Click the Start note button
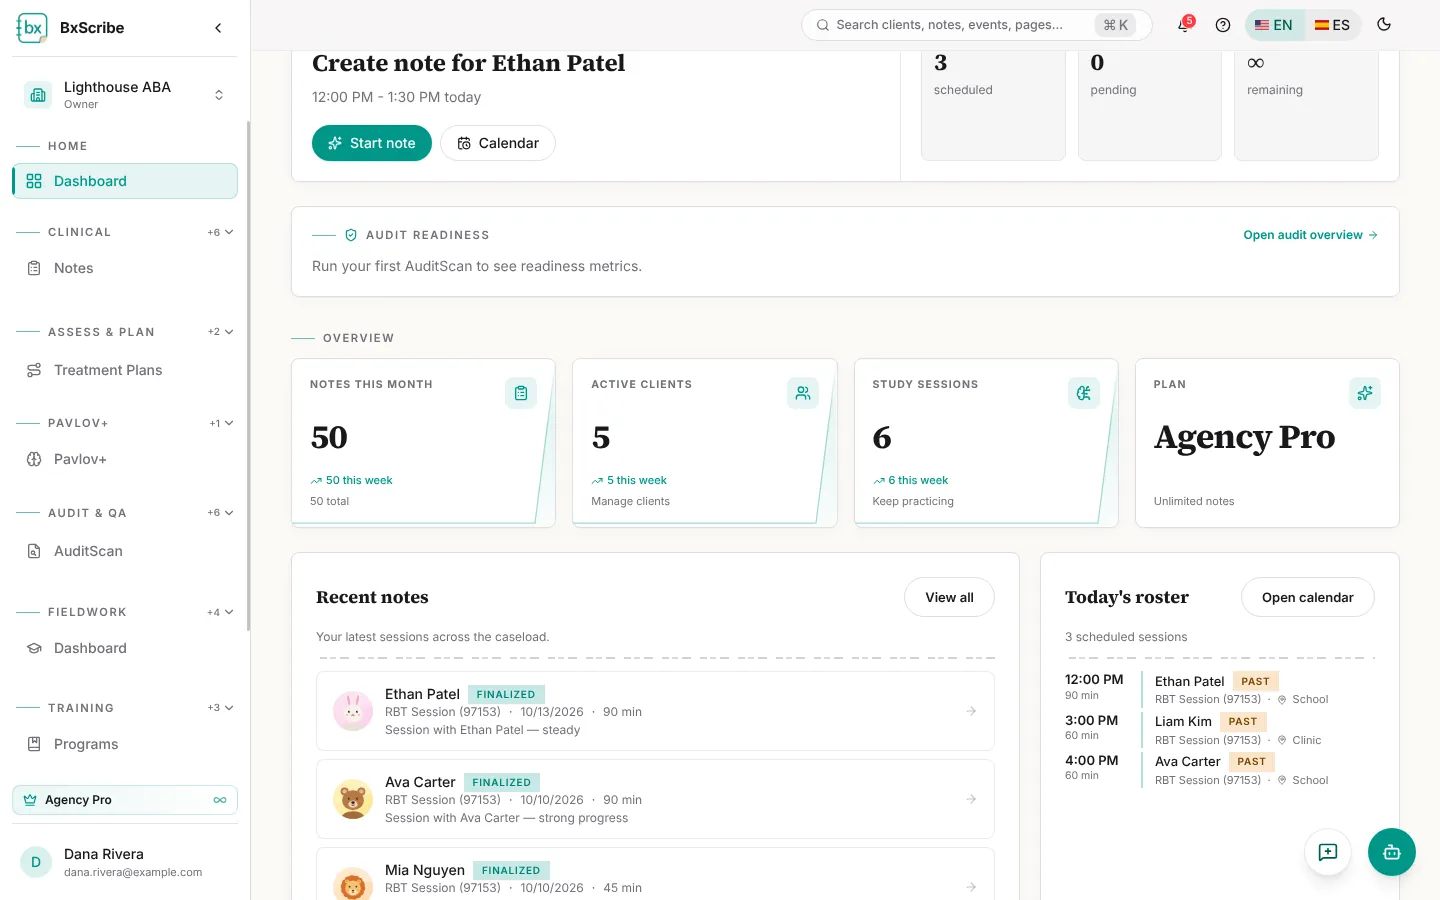Screen dimensions: 1440x900 [372, 143]
